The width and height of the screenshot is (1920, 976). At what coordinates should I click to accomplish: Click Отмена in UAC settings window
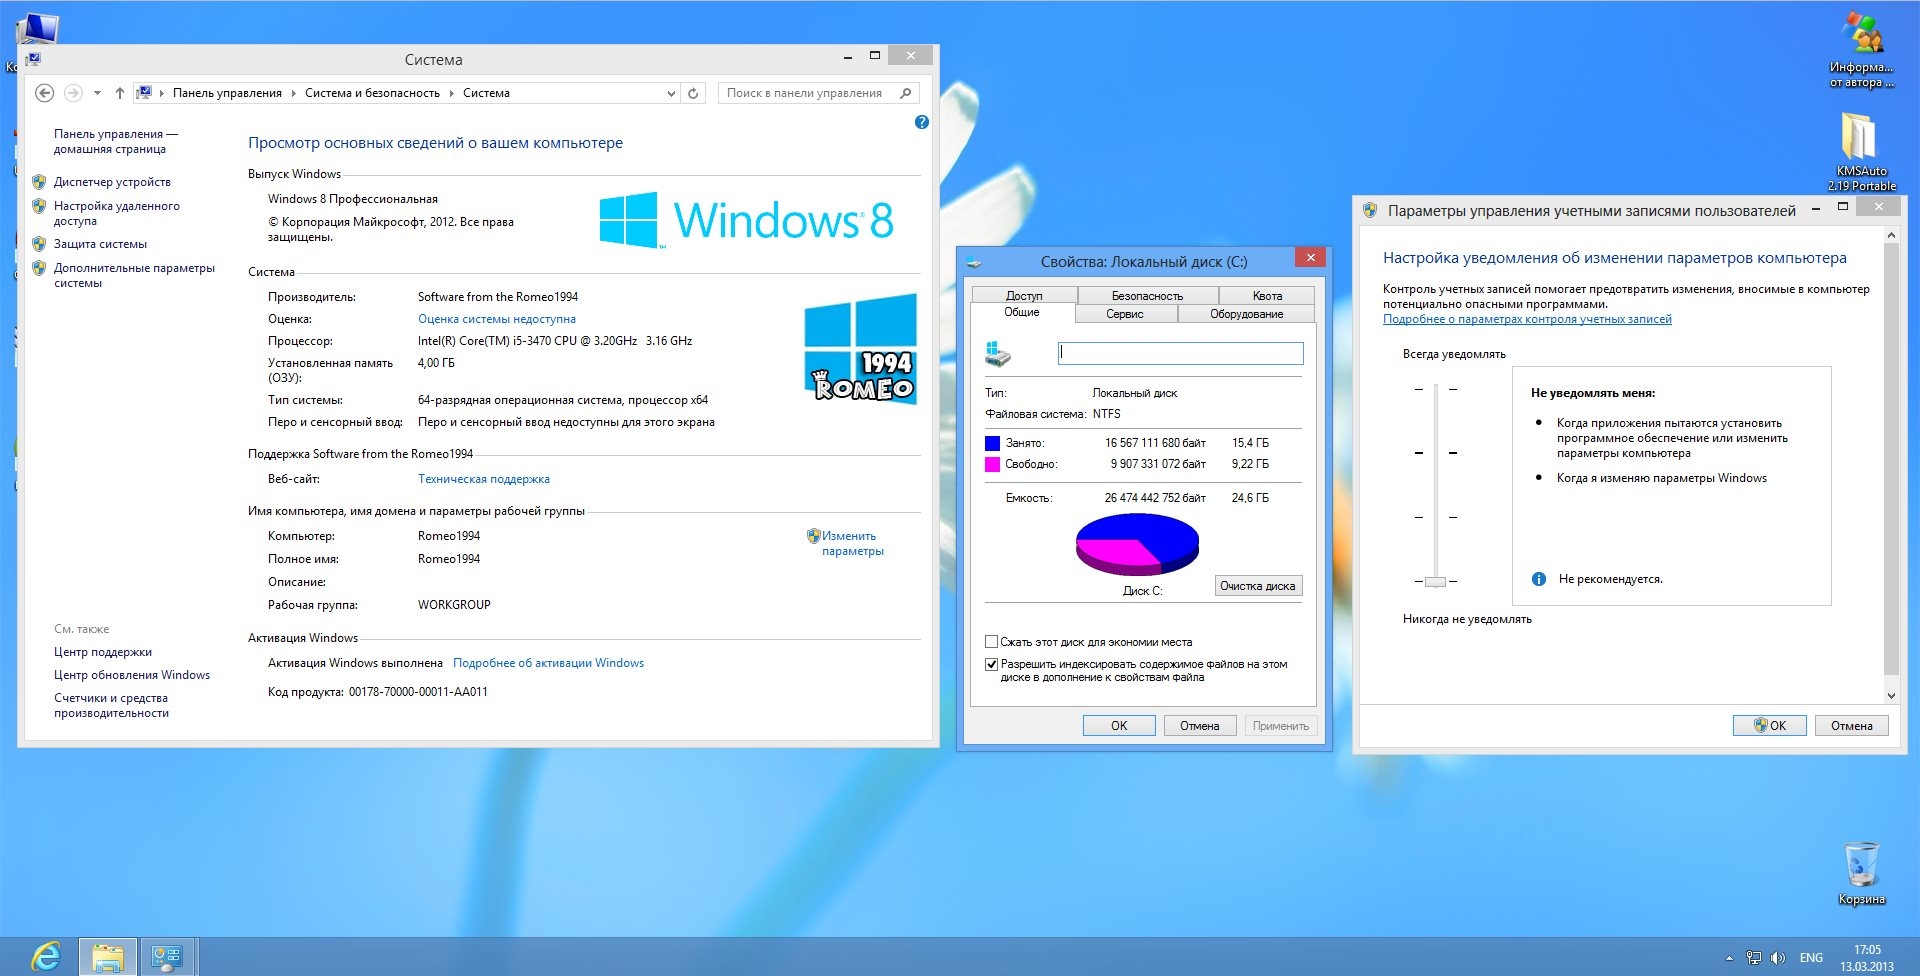(1852, 726)
